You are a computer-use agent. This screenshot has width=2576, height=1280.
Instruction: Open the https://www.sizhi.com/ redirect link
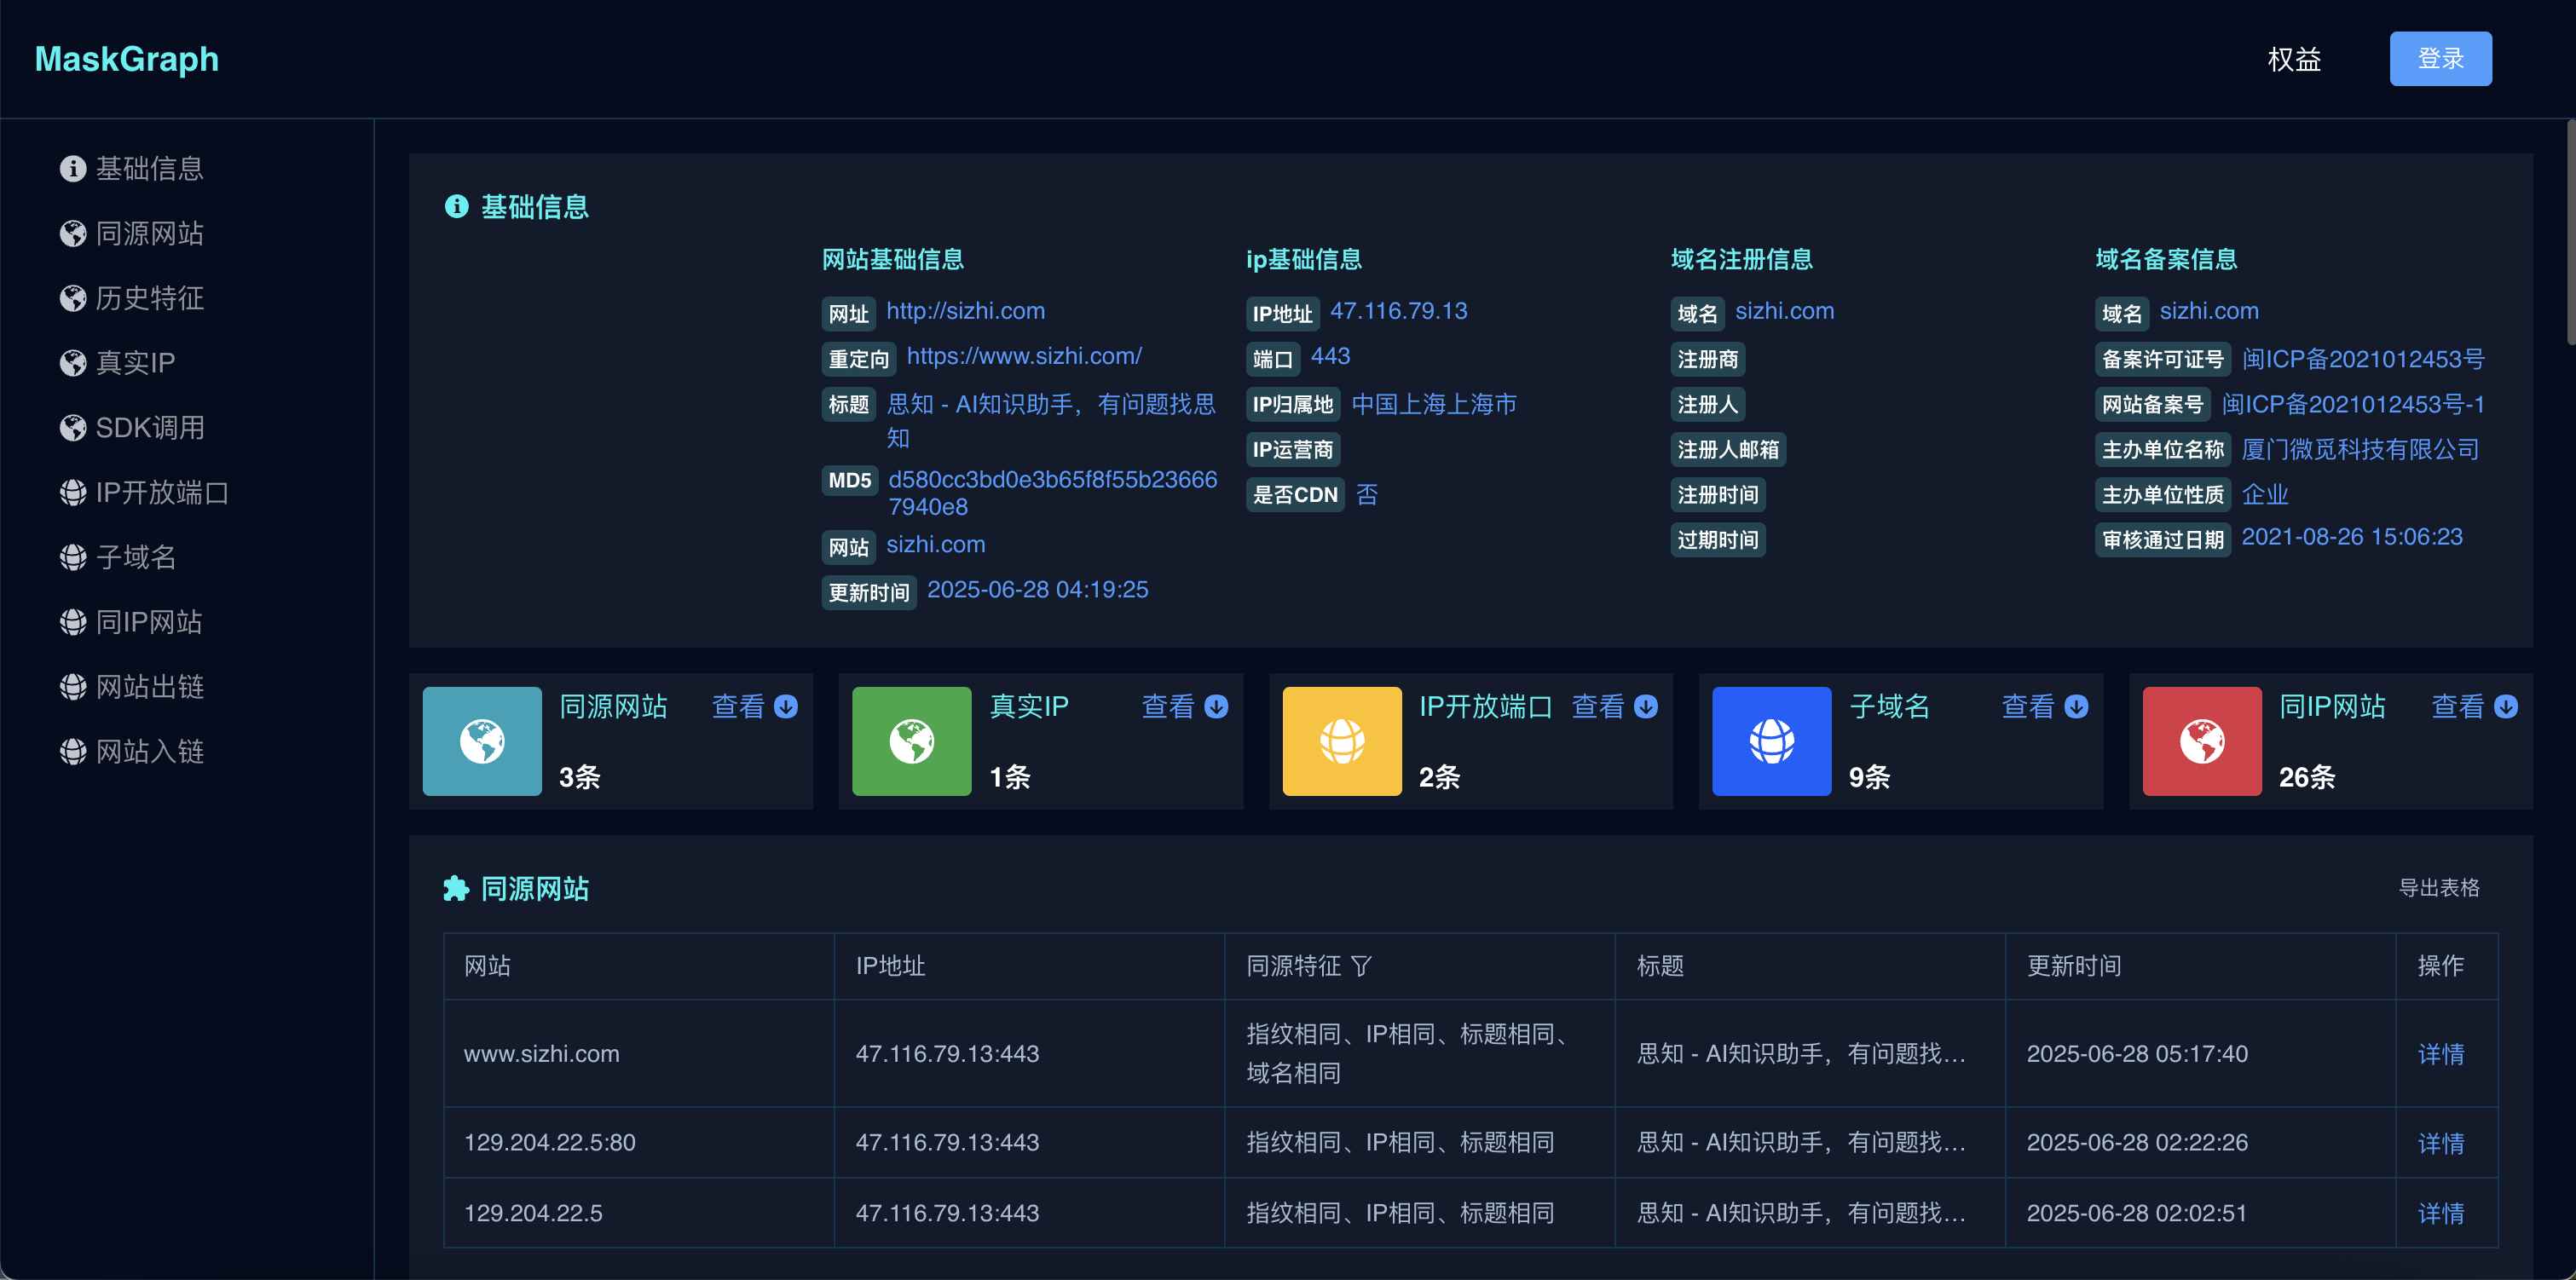[1023, 356]
